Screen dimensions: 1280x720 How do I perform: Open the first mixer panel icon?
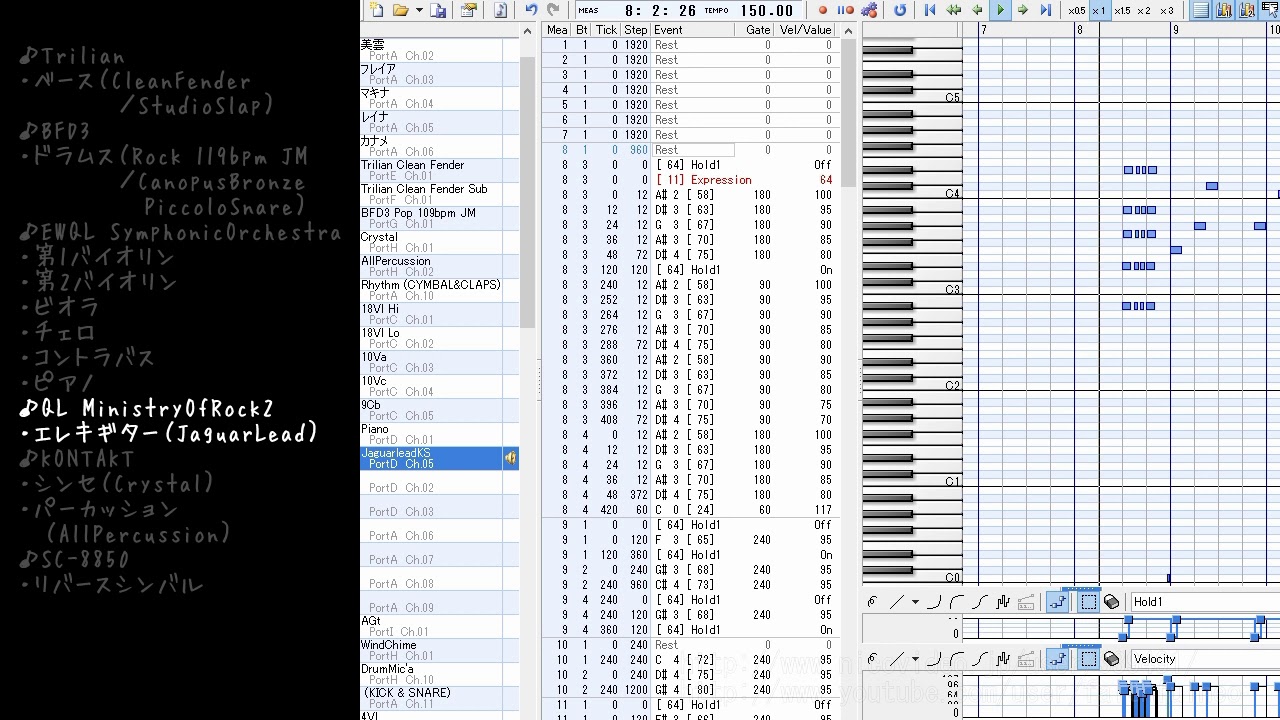point(1224,10)
